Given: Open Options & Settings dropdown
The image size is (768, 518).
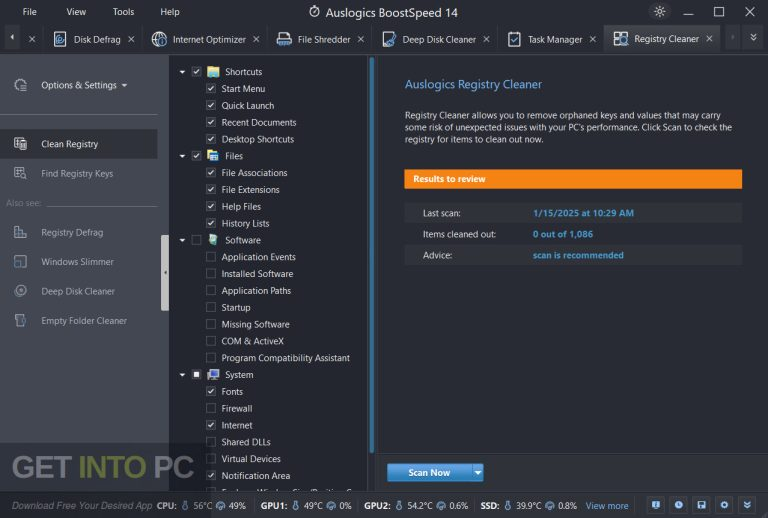Looking at the screenshot, I should coord(84,85).
